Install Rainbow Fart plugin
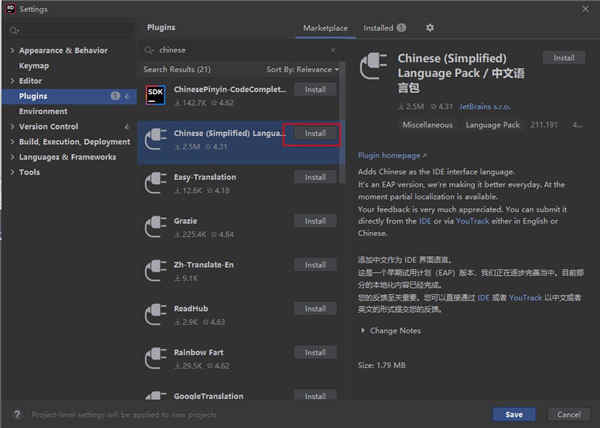 (x=315, y=353)
